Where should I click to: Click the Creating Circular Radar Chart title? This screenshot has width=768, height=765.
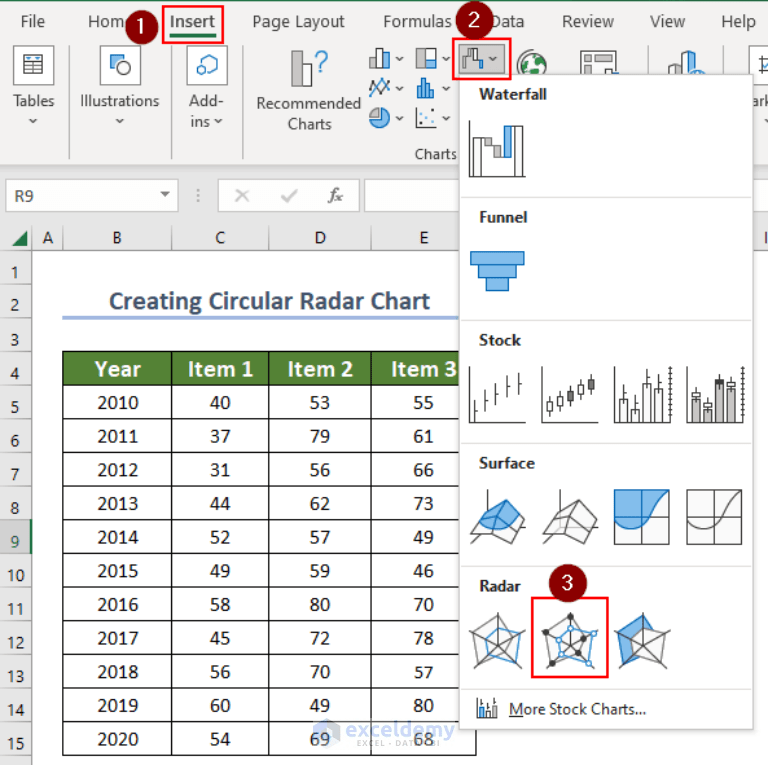coord(269,301)
